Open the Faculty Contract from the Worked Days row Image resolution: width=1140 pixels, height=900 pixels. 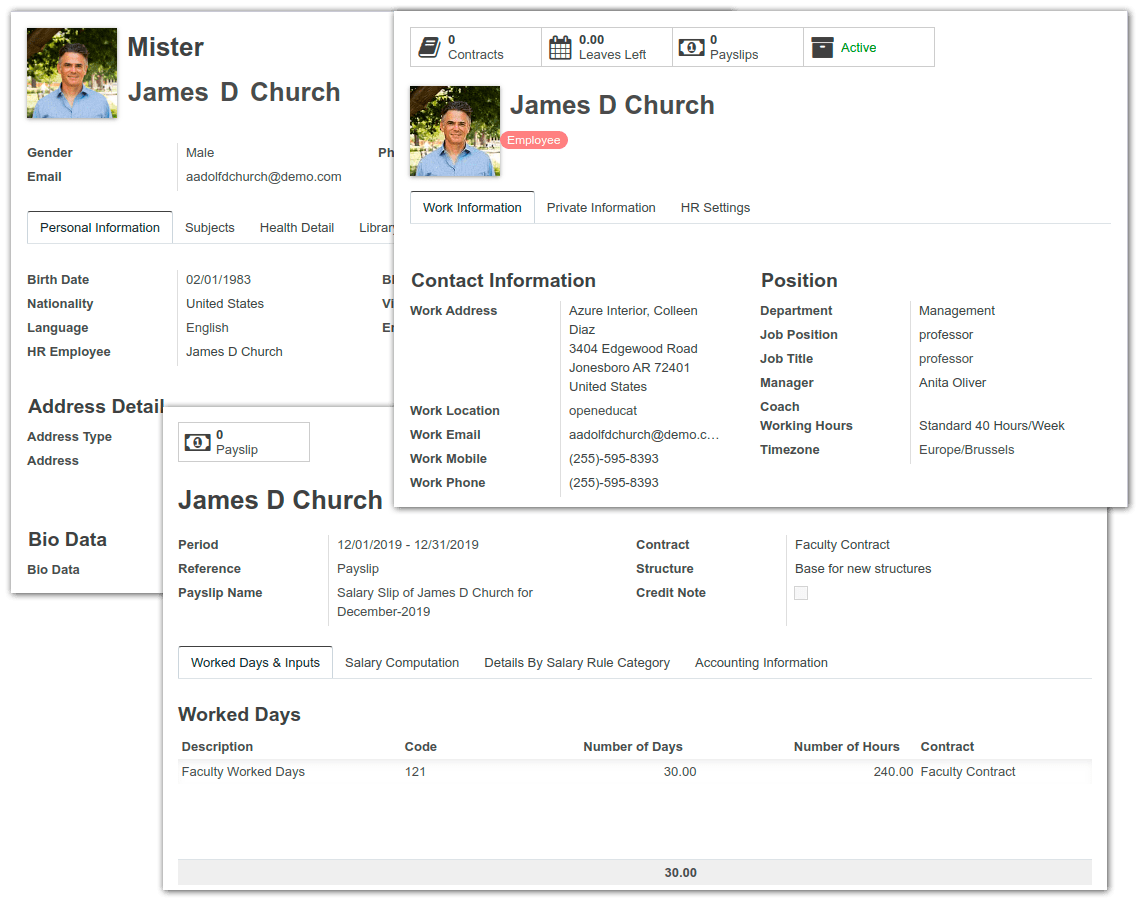(967, 771)
